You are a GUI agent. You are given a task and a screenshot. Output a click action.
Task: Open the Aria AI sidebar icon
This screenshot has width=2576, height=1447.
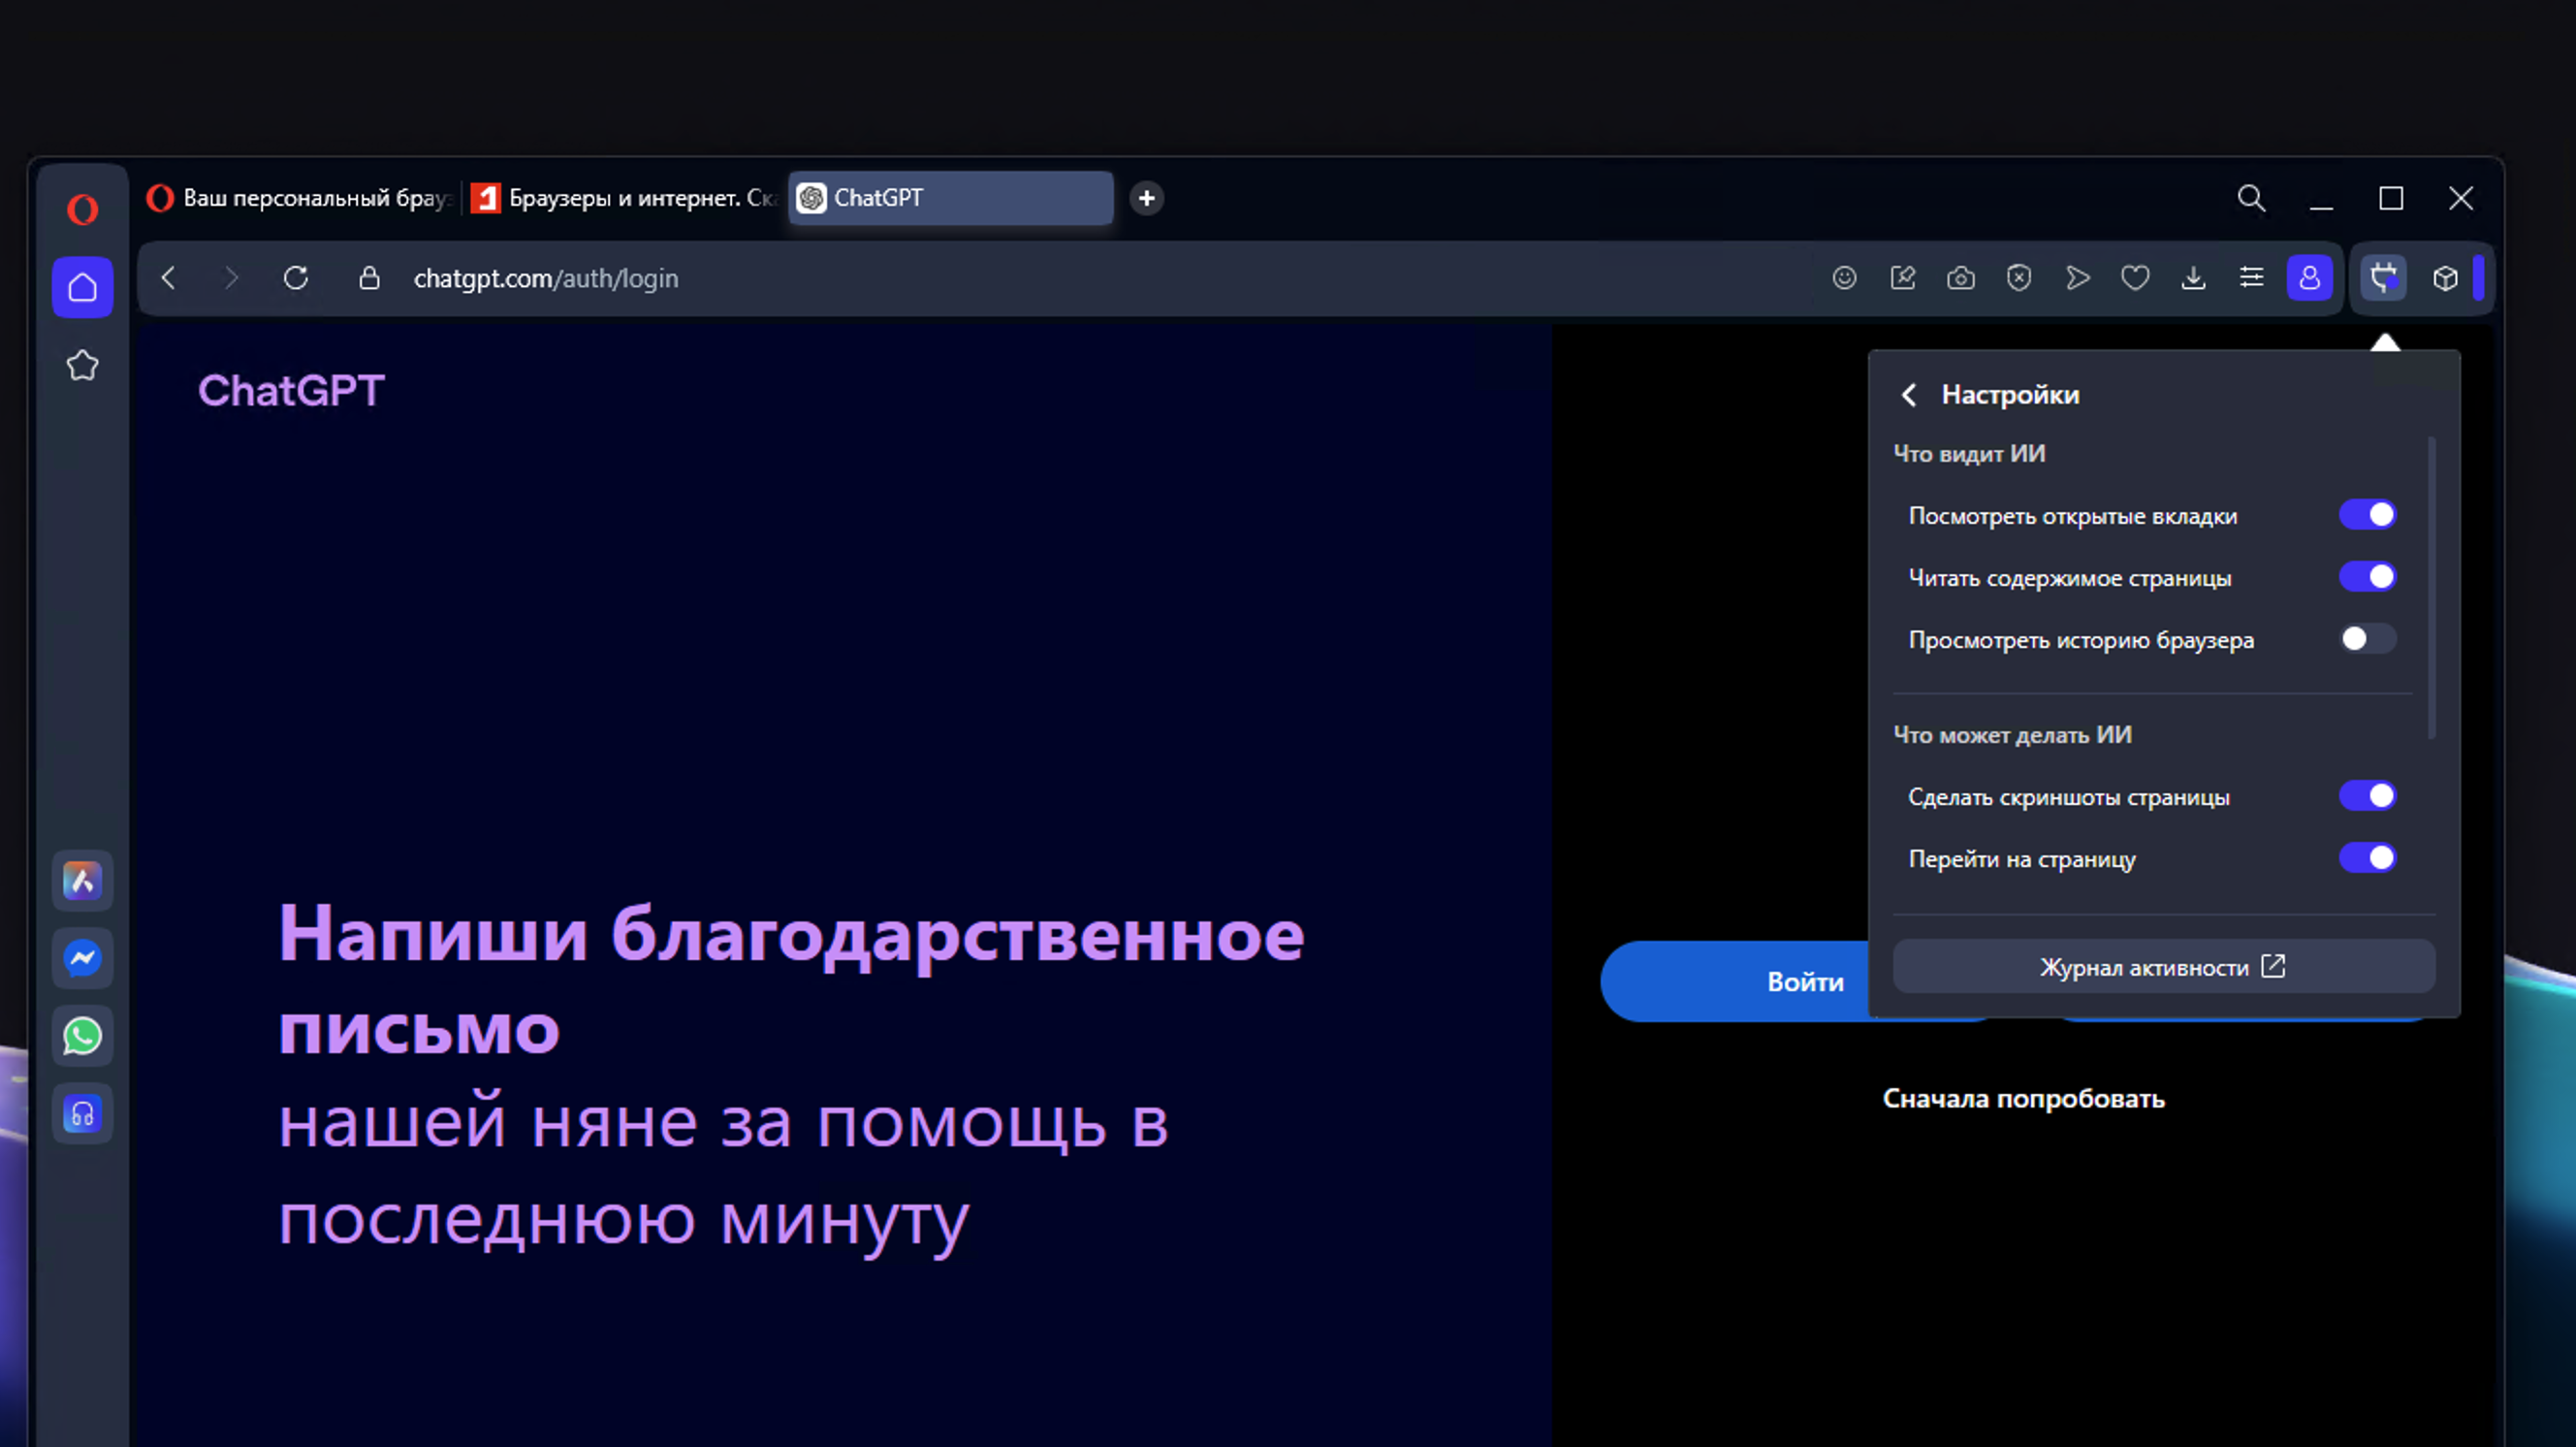[82, 881]
